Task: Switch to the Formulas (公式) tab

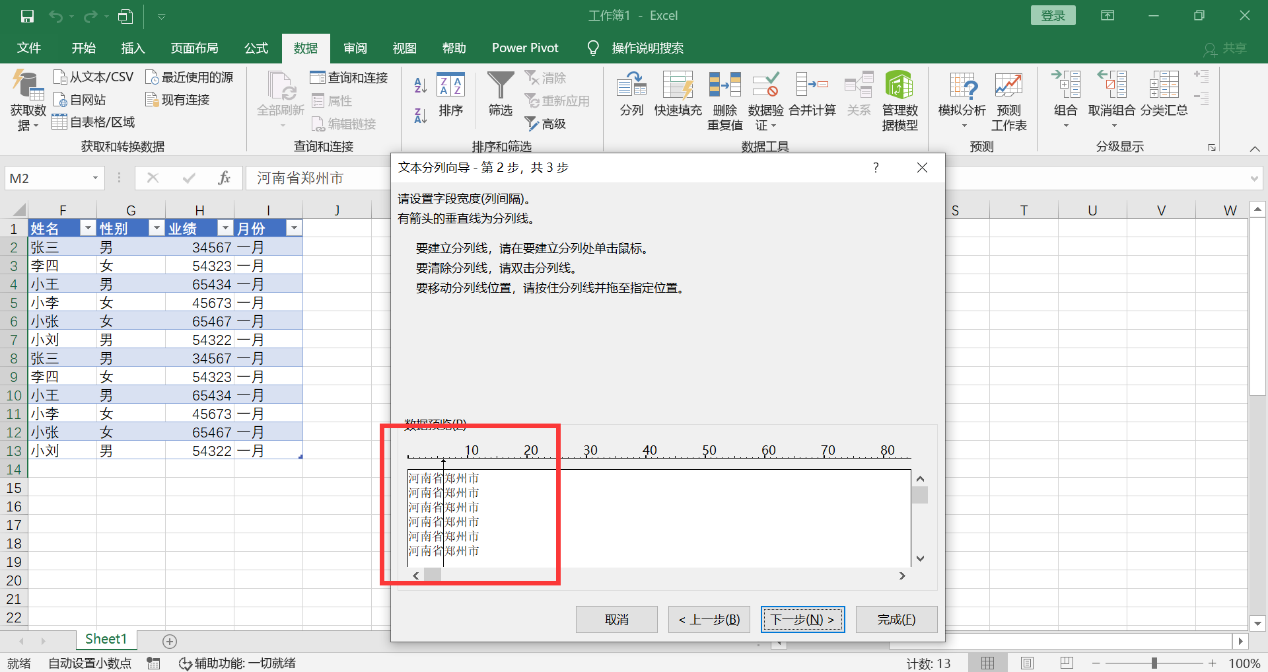Action: (x=256, y=48)
